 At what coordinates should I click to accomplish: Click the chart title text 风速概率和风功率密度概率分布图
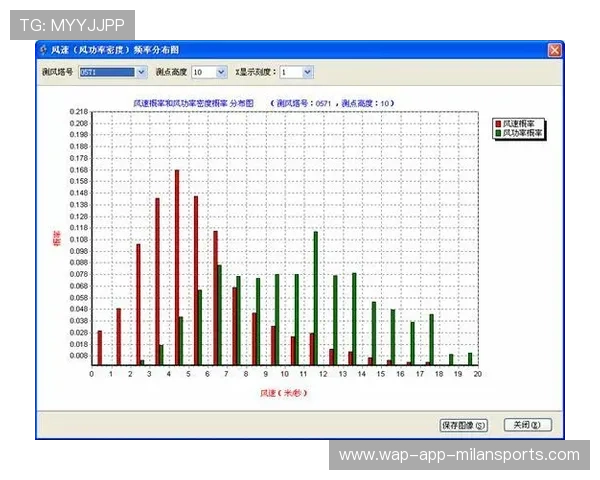[193, 103]
